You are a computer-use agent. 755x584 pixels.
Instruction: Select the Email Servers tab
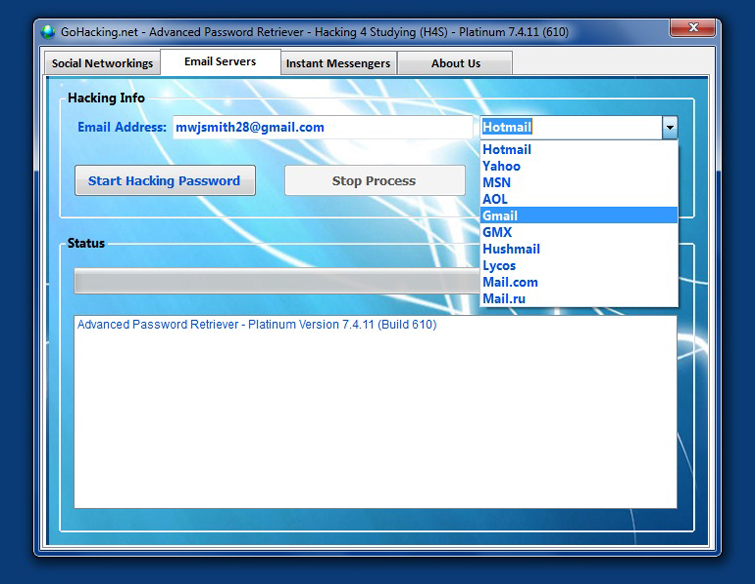point(220,62)
